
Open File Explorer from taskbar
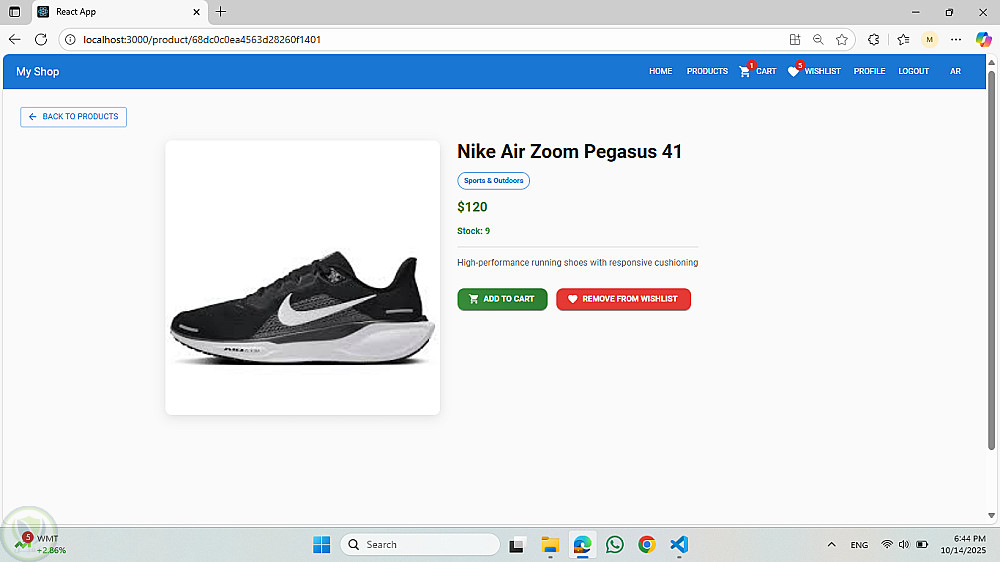(550, 545)
